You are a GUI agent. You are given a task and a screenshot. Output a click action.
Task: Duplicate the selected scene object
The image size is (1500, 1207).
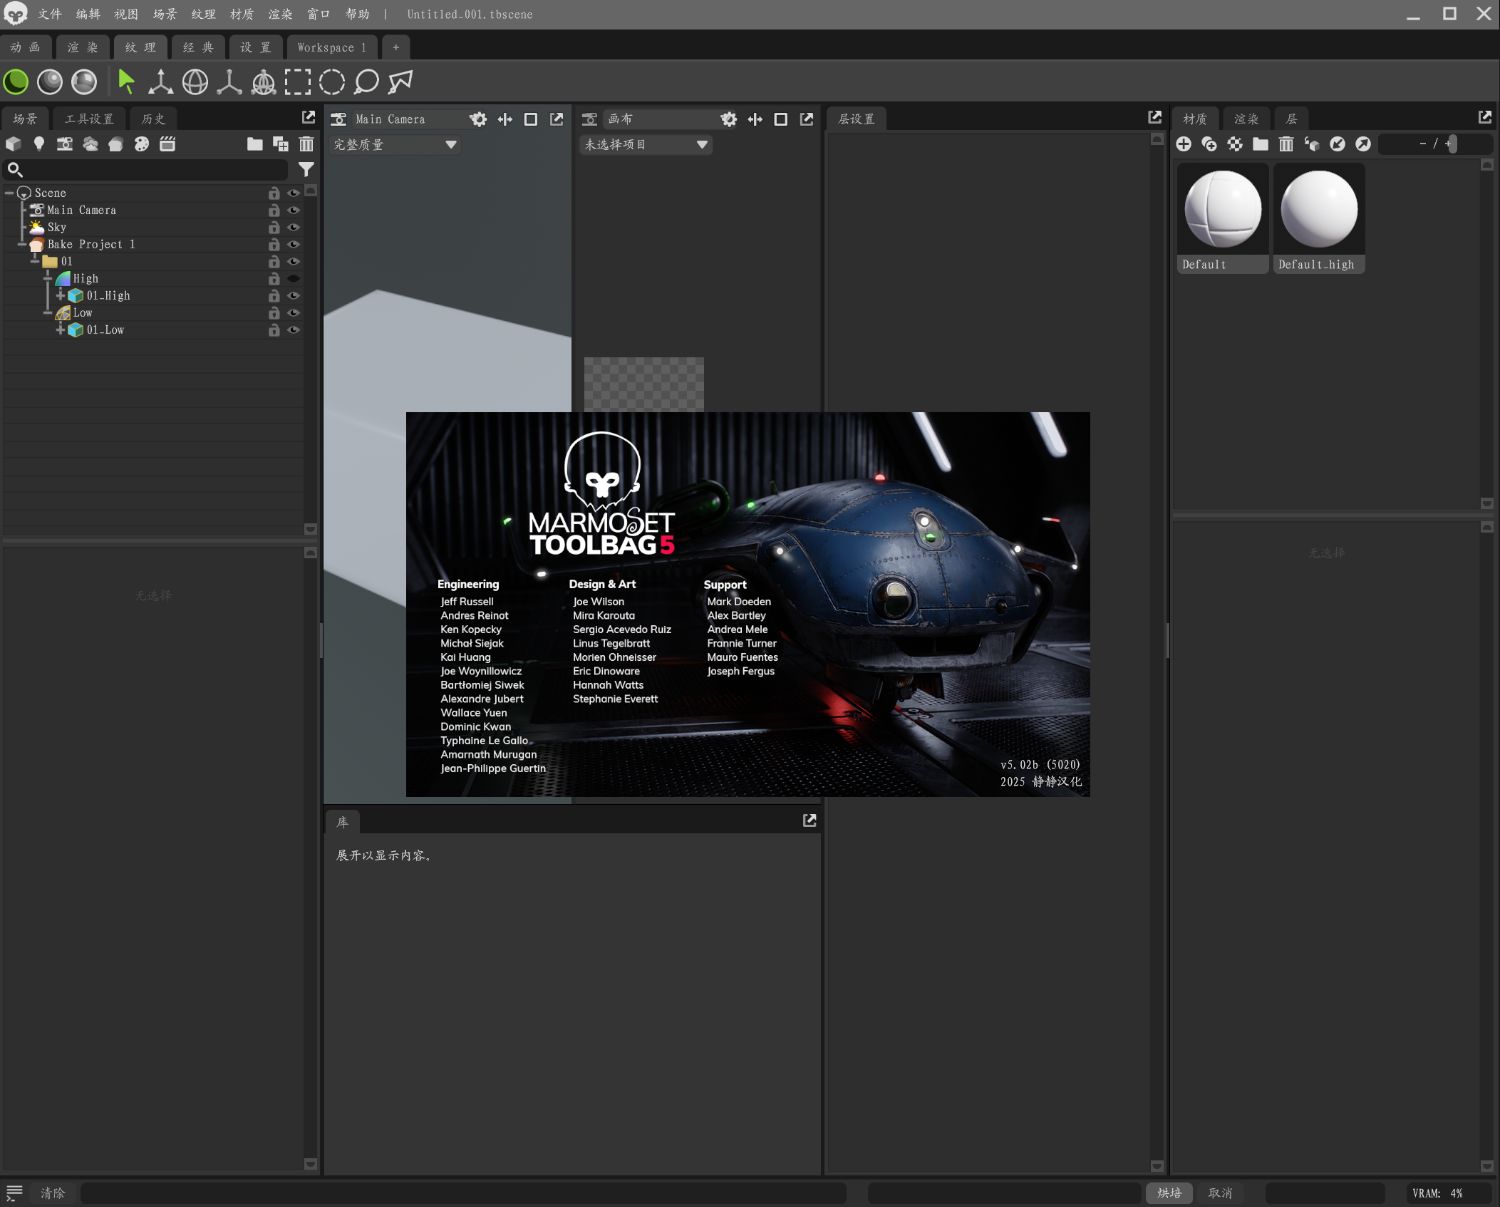tap(281, 144)
